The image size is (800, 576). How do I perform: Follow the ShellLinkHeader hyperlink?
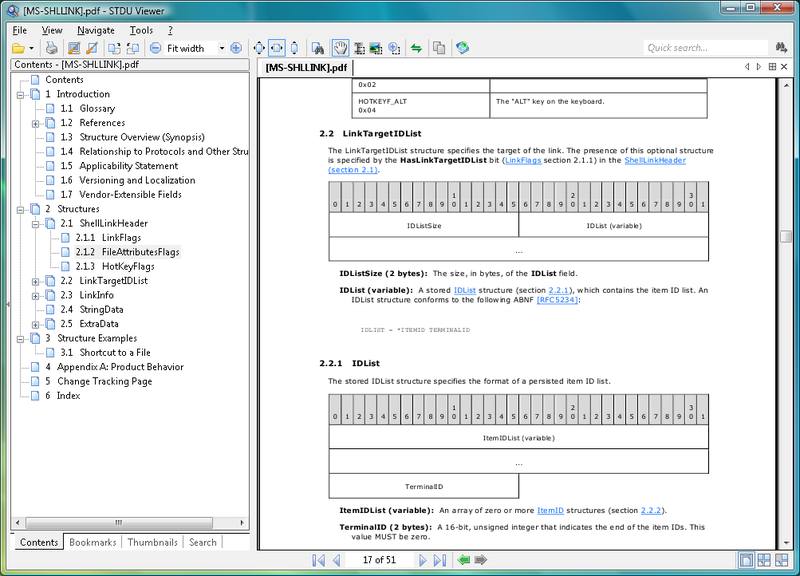coord(655,160)
